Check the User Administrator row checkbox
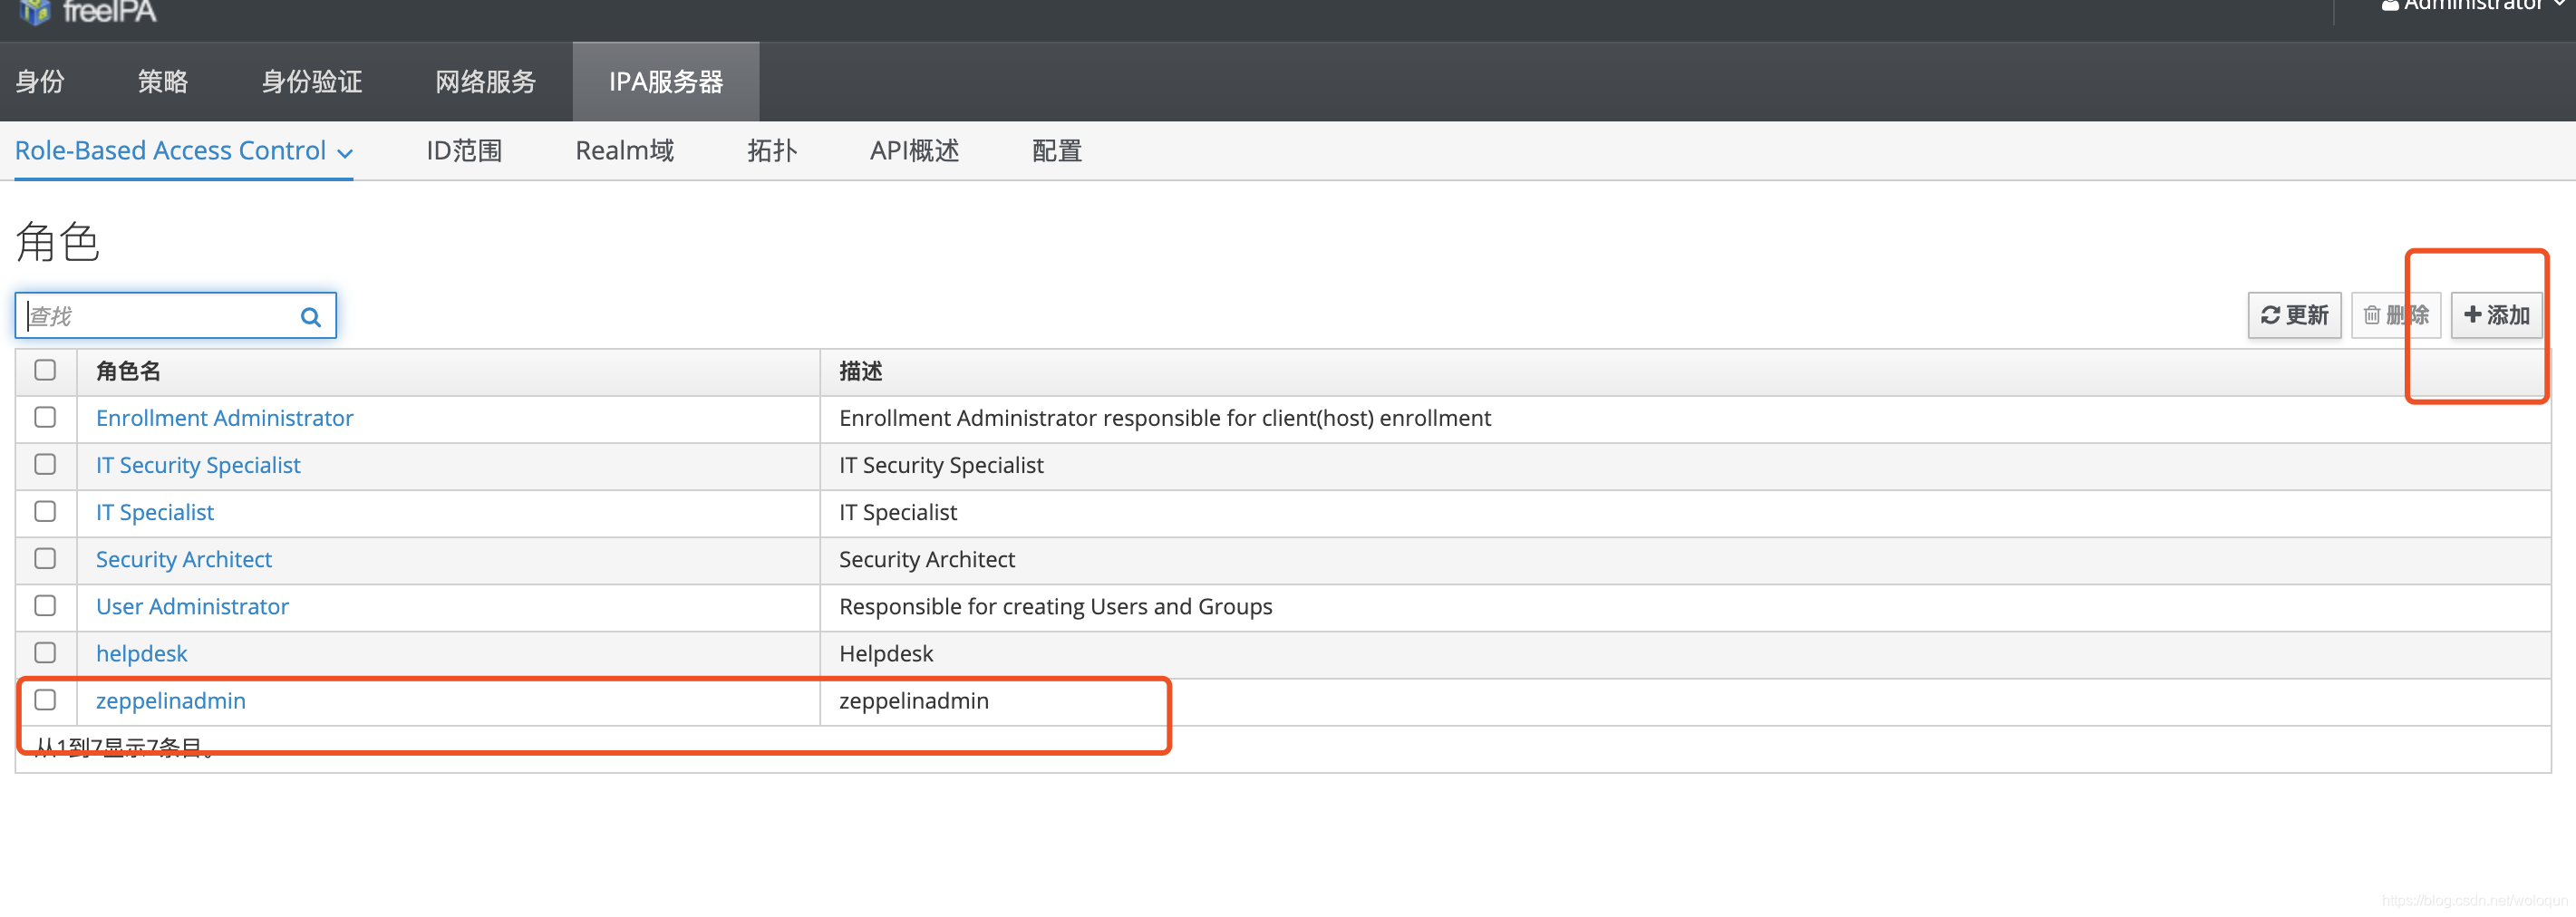Image resolution: width=2576 pixels, height=917 pixels. pos(45,605)
